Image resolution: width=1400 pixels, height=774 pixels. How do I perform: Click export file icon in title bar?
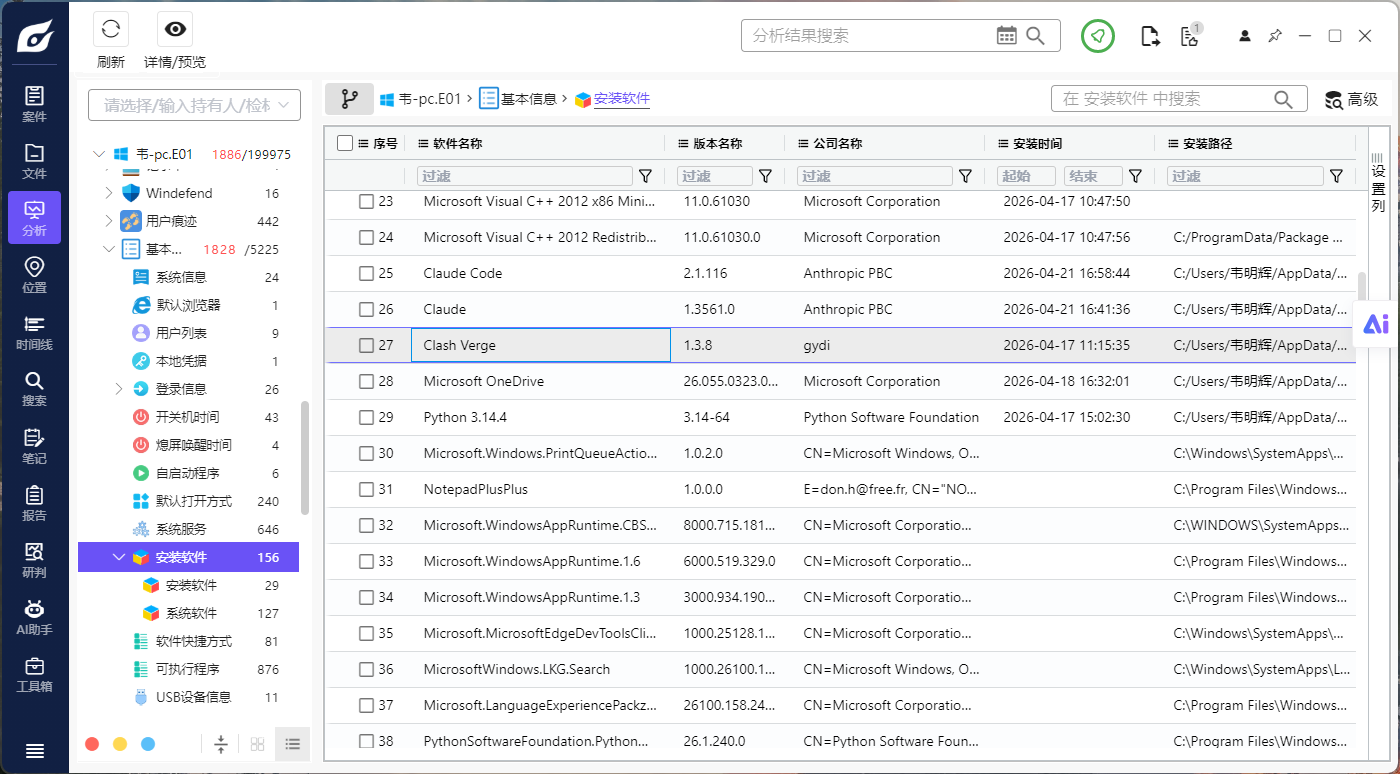1150,36
